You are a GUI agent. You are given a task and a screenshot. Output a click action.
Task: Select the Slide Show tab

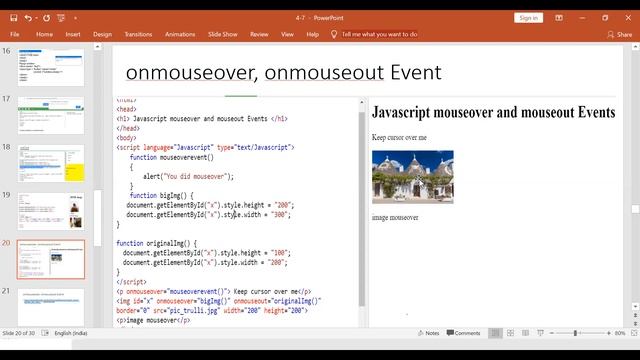click(222, 34)
